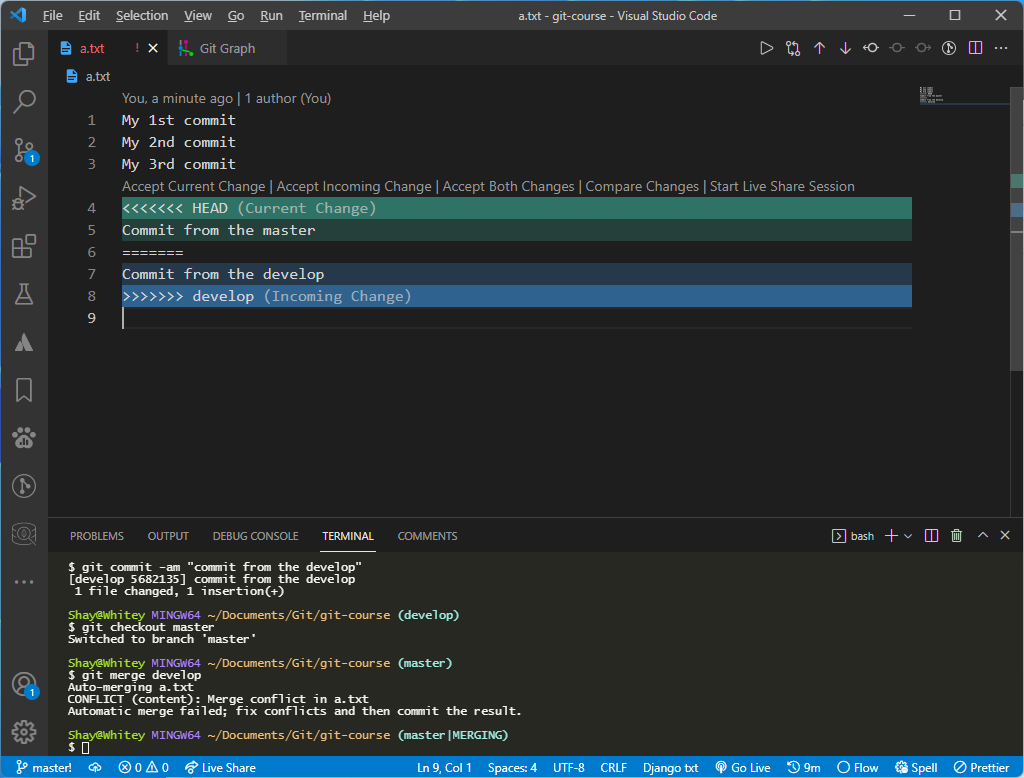This screenshot has height=778, width=1024.
Task: Toggle Go Live server in status bar
Action: pyautogui.click(x=743, y=768)
